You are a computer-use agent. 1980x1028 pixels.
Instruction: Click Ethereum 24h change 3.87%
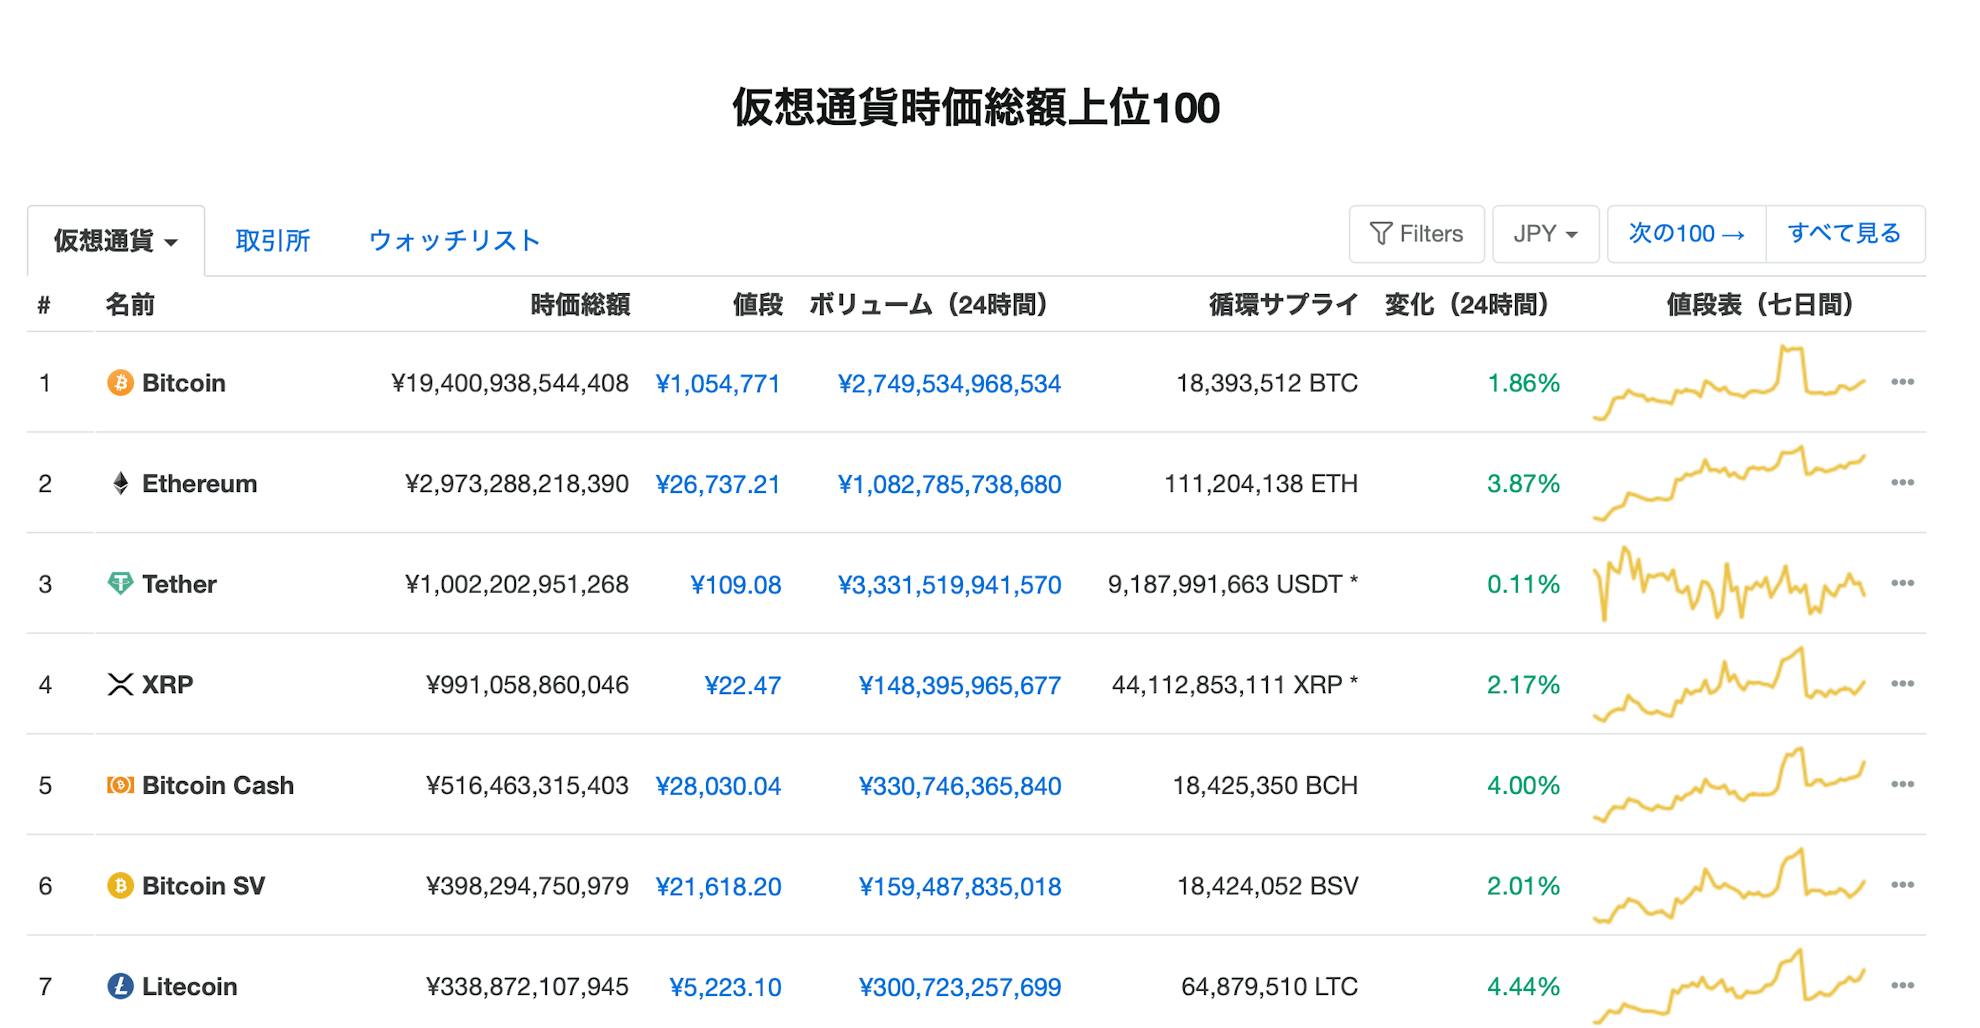[x=1523, y=484]
